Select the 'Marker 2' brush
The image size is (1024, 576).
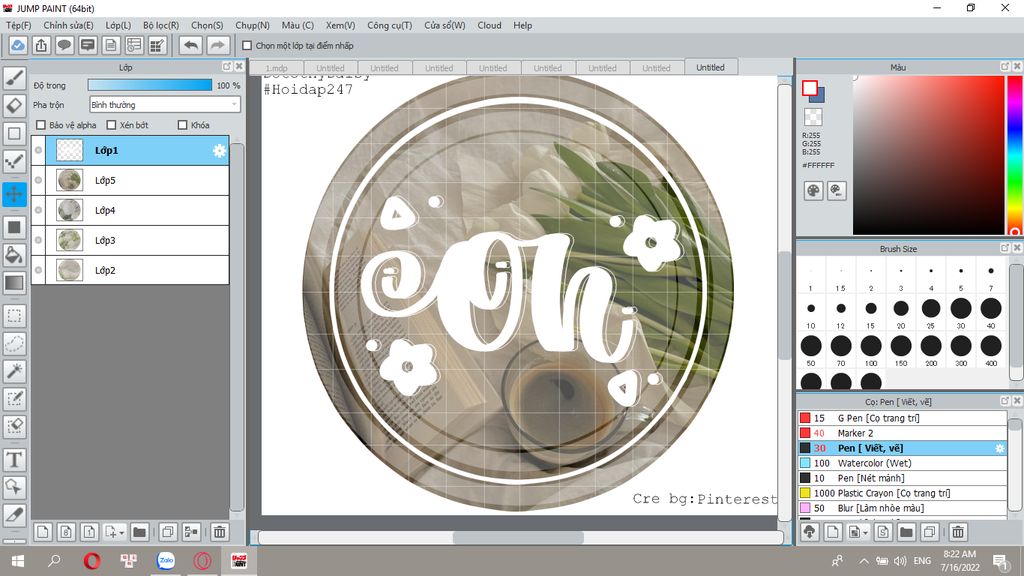pyautogui.click(x=903, y=433)
